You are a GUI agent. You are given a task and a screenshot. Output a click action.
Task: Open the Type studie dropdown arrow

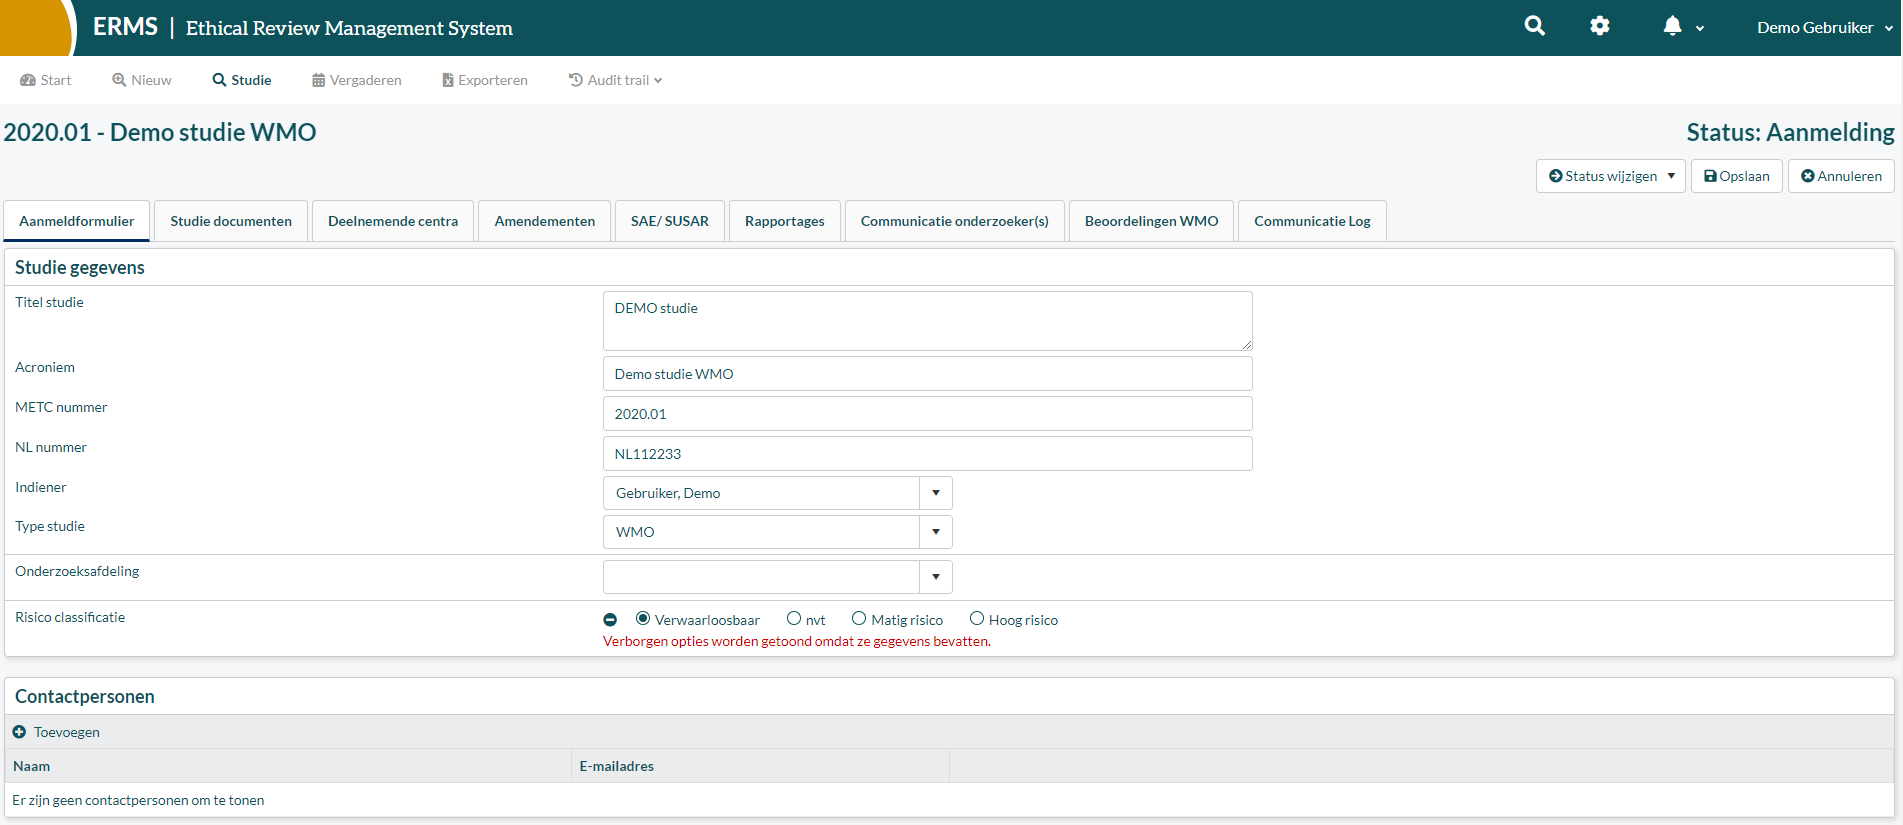point(936,532)
